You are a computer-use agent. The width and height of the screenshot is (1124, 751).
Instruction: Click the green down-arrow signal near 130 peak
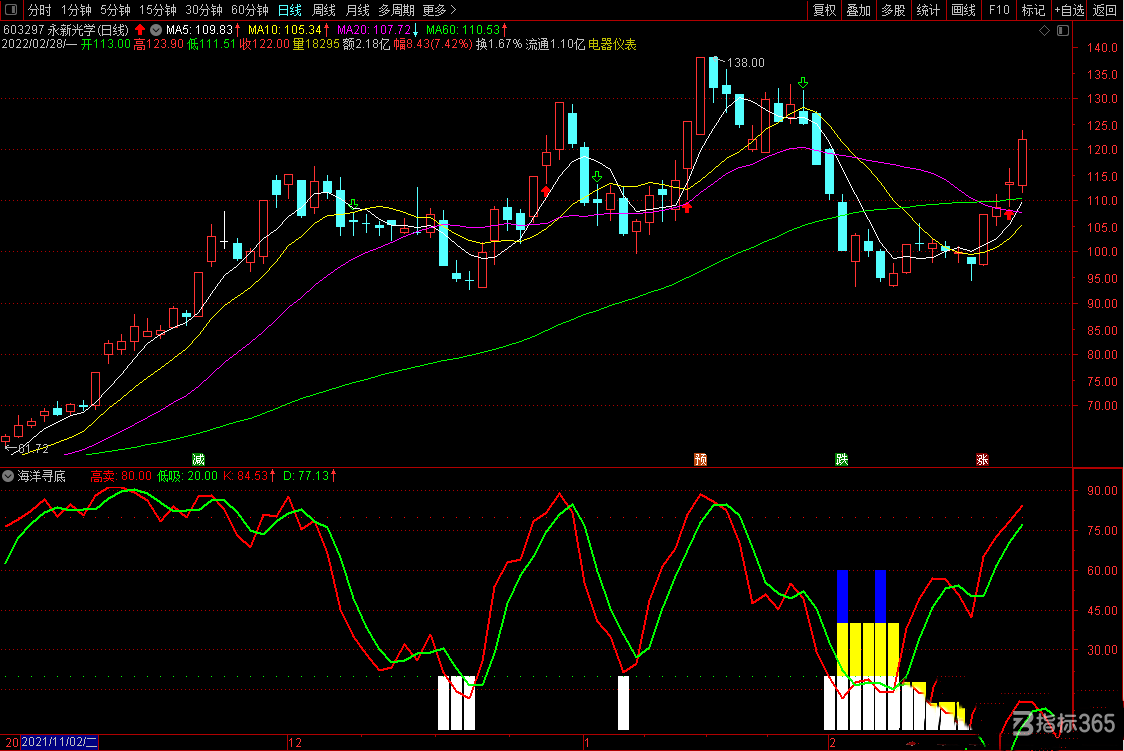804,82
